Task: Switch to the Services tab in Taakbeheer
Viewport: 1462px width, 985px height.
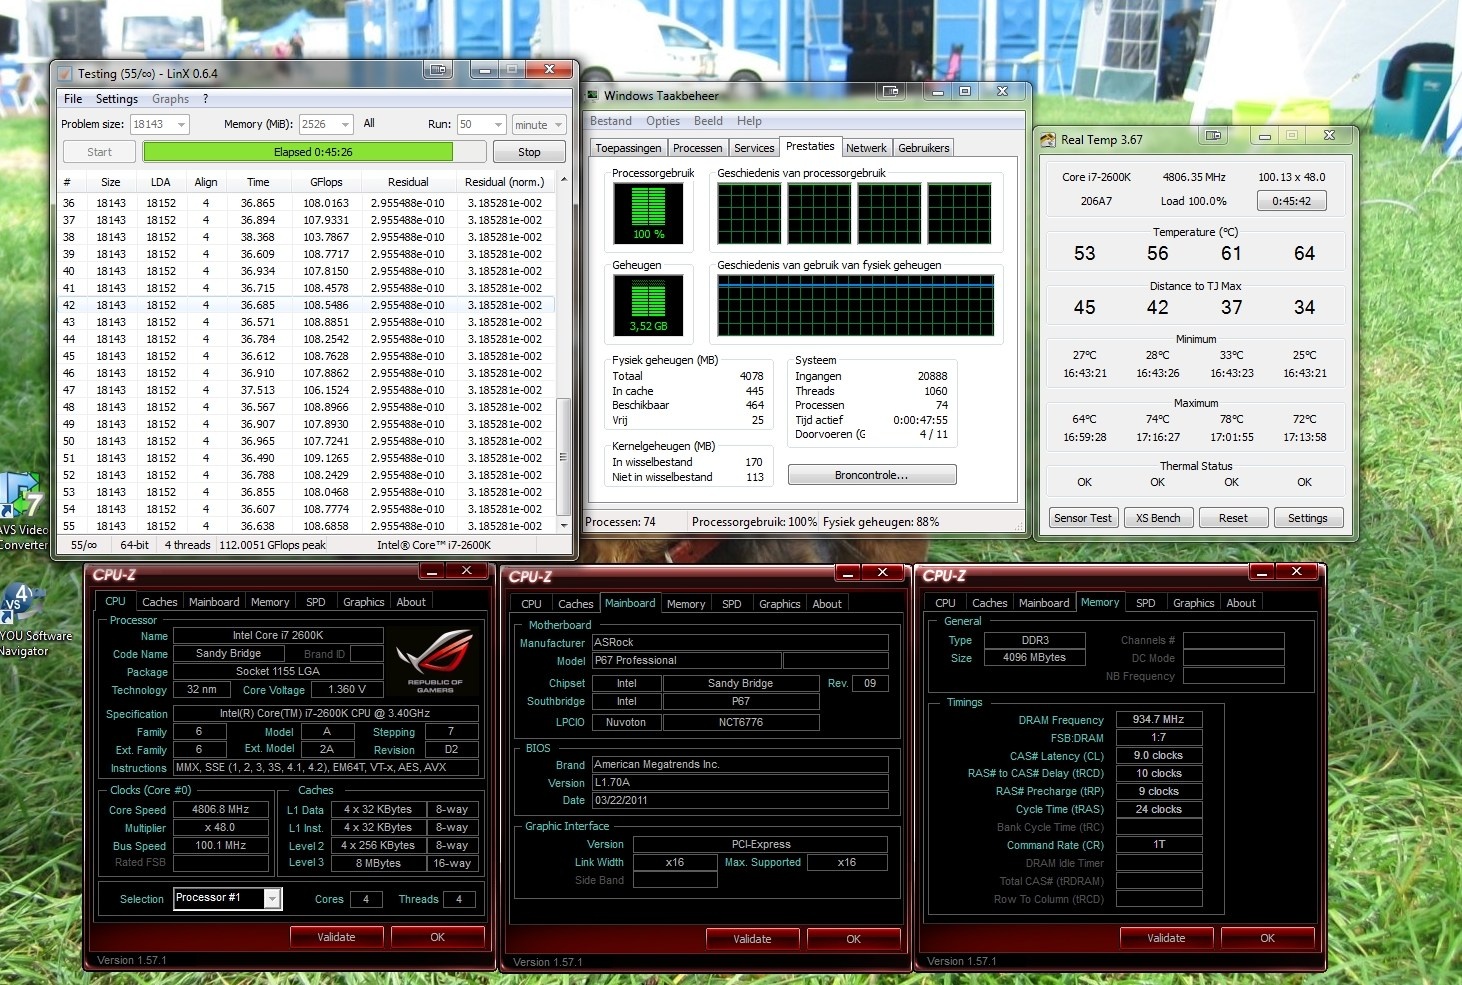Action: 754,148
